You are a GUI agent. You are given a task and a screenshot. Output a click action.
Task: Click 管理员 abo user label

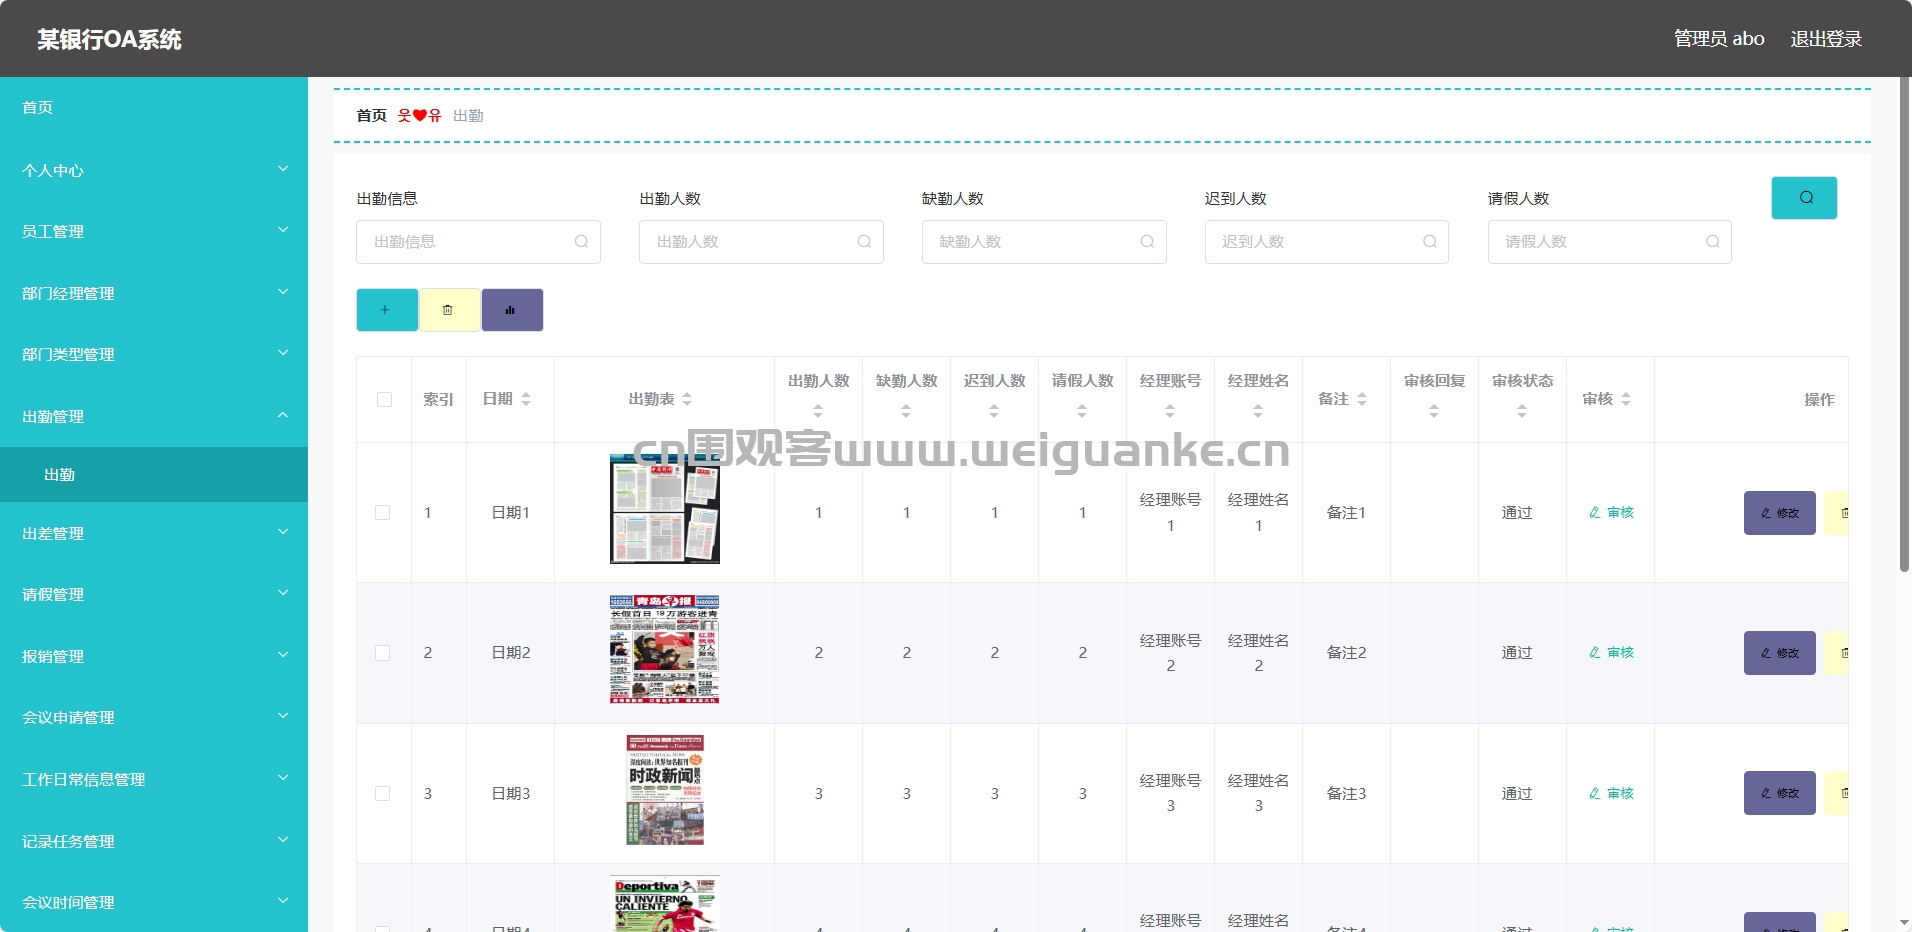coord(1719,39)
